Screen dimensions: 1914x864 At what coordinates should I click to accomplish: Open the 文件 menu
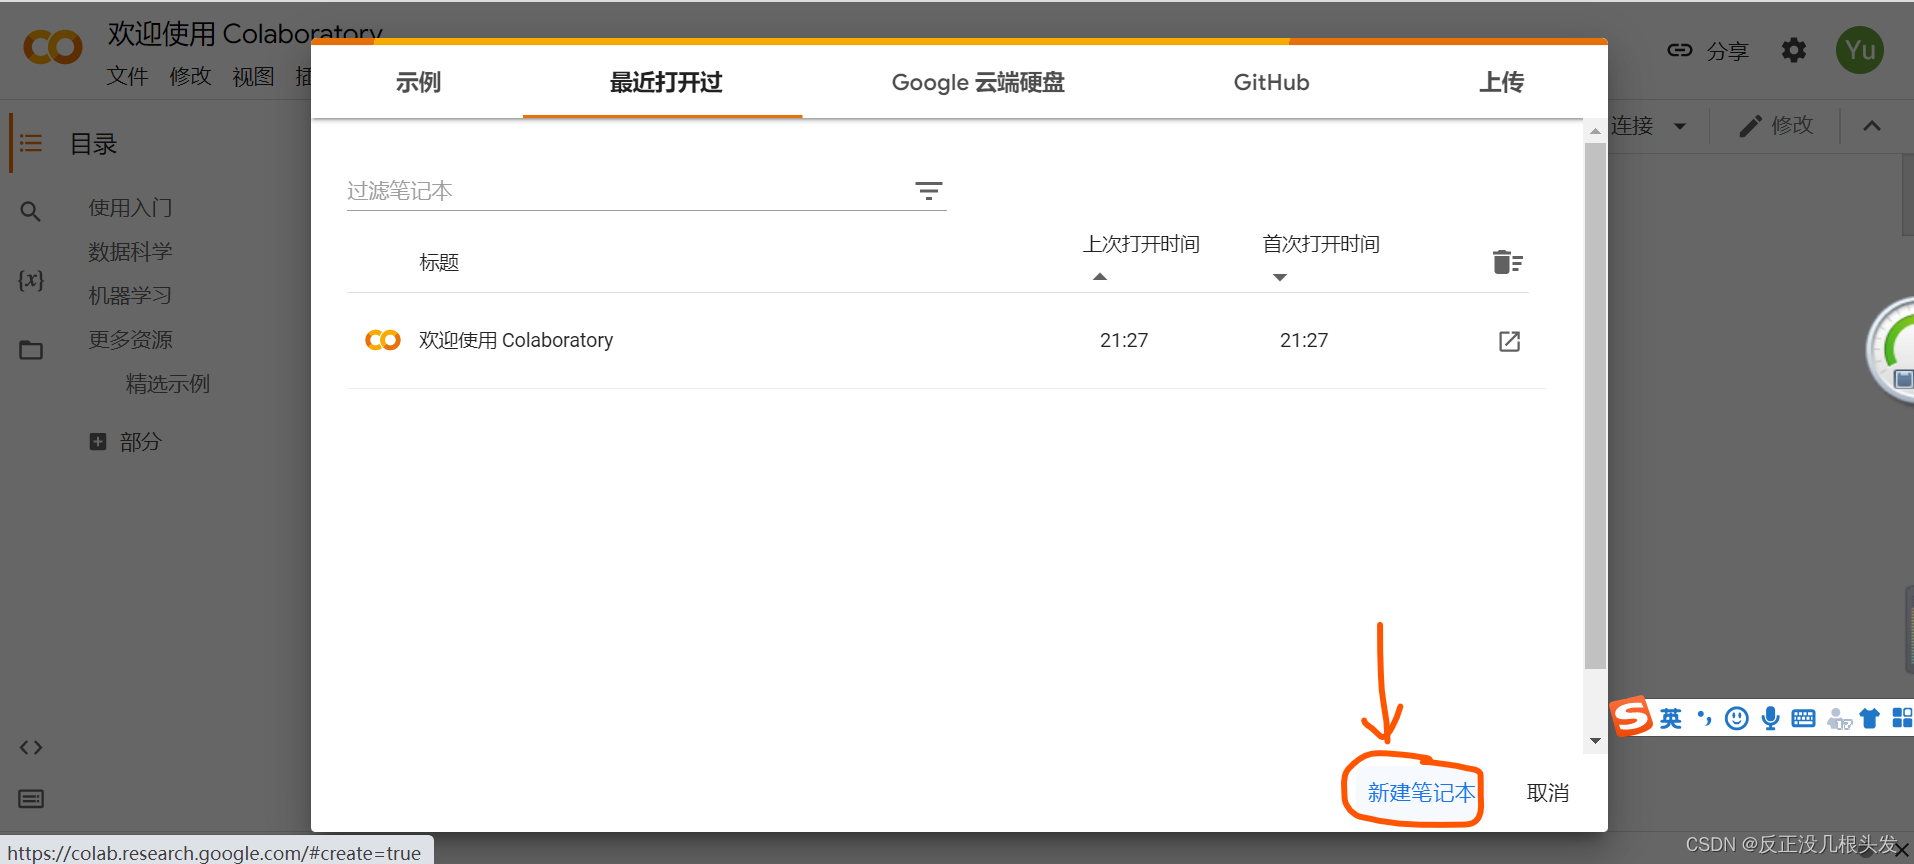tap(128, 76)
